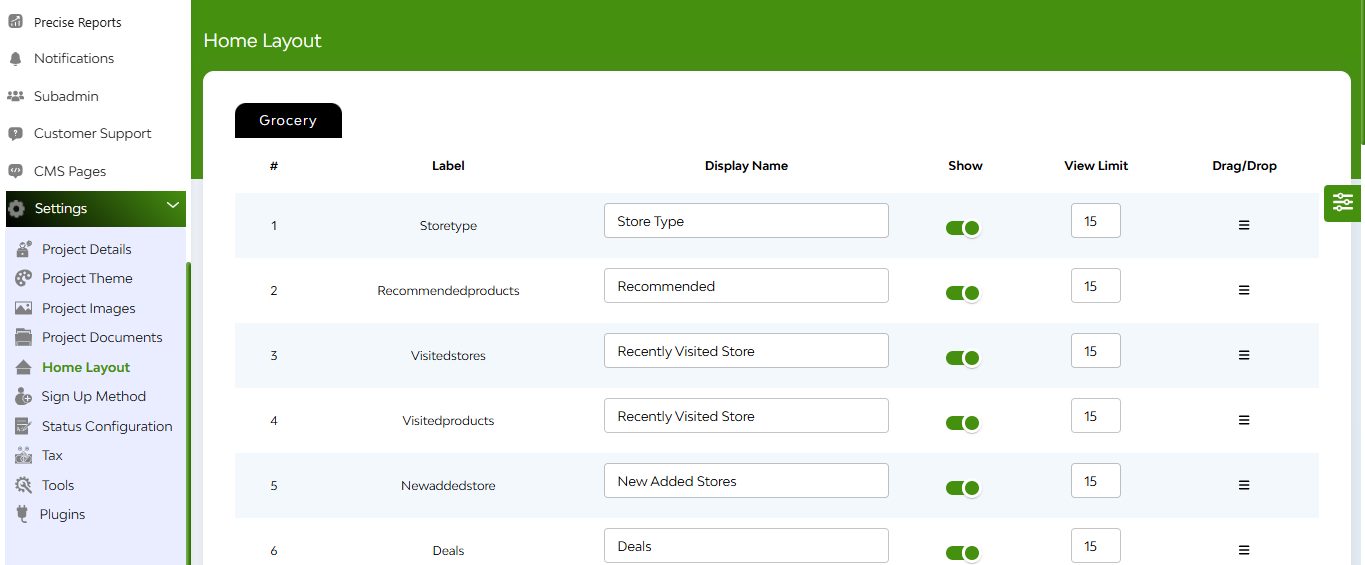Open Sign Up Method settings
The height and width of the screenshot is (565, 1365).
[94, 396]
